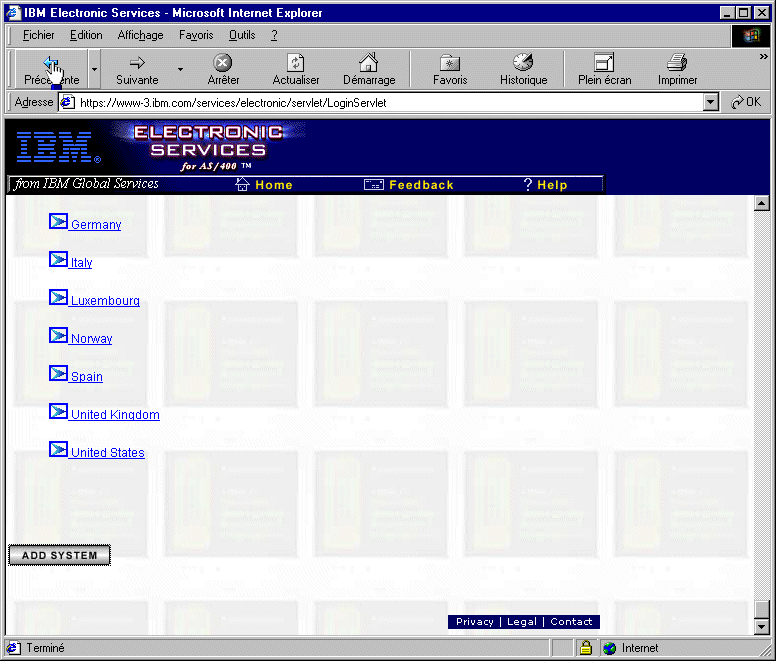Screen dimensions: 776x661
Task: Click the SSL padlock icon in status bar
Action: click(586, 648)
